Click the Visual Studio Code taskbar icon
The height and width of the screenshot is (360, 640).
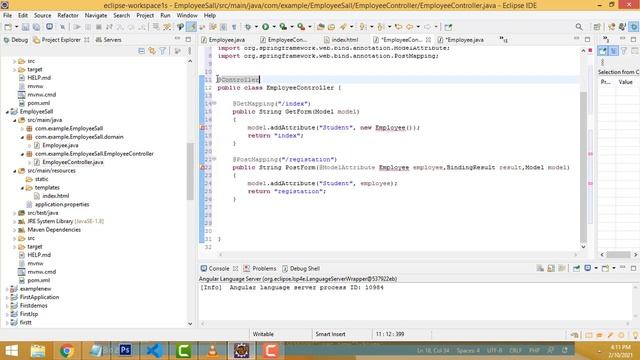pyautogui.click(x=155, y=350)
